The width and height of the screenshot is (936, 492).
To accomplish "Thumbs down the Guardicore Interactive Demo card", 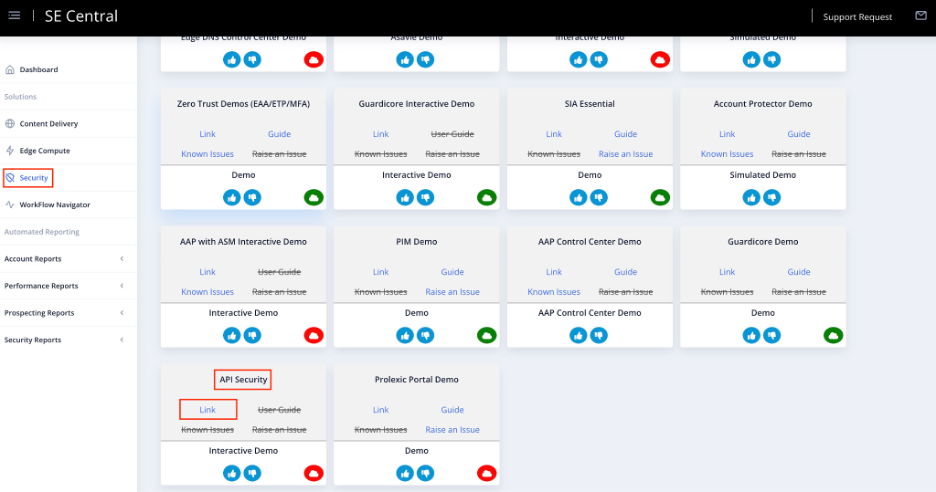I will click(426, 197).
